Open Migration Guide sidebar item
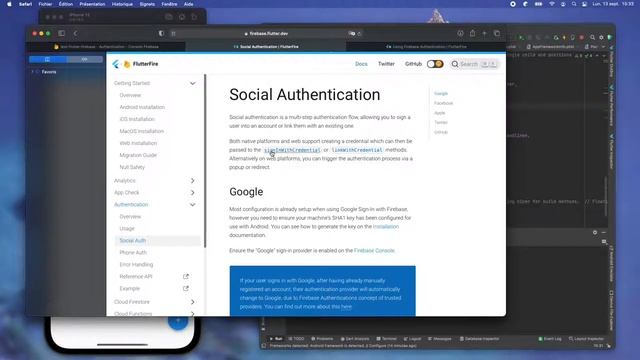Image resolution: width=640 pixels, height=360 pixels. (138, 155)
